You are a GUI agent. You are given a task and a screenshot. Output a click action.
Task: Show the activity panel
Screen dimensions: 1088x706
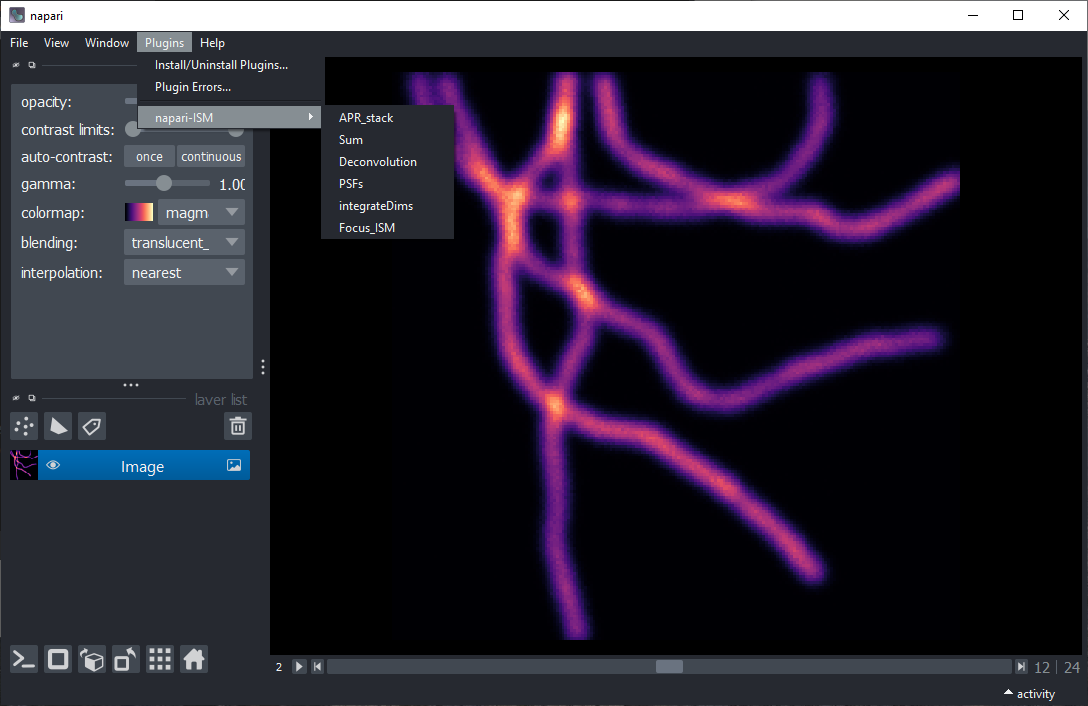[1030, 694]
